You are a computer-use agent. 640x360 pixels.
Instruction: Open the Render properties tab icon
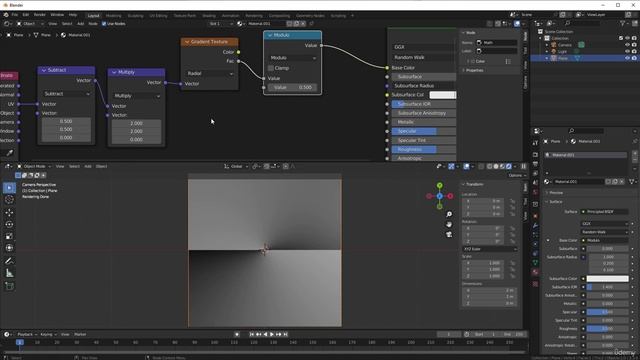535,155
